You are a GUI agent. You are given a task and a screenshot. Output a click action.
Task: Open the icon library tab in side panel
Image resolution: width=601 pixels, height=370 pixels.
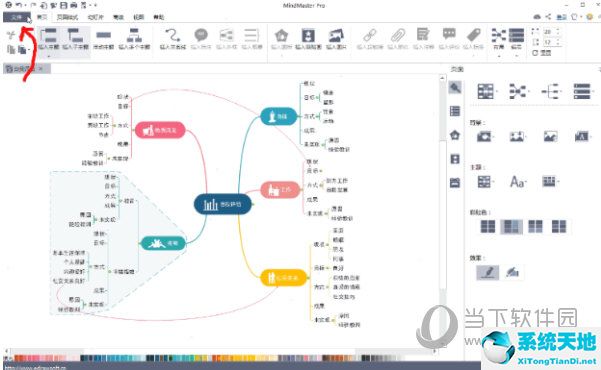pos(455,135)
